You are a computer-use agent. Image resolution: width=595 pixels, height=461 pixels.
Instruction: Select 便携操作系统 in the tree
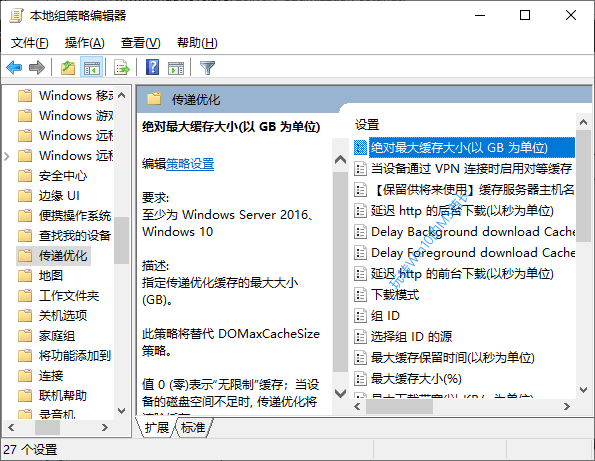[x=75, y=216]
